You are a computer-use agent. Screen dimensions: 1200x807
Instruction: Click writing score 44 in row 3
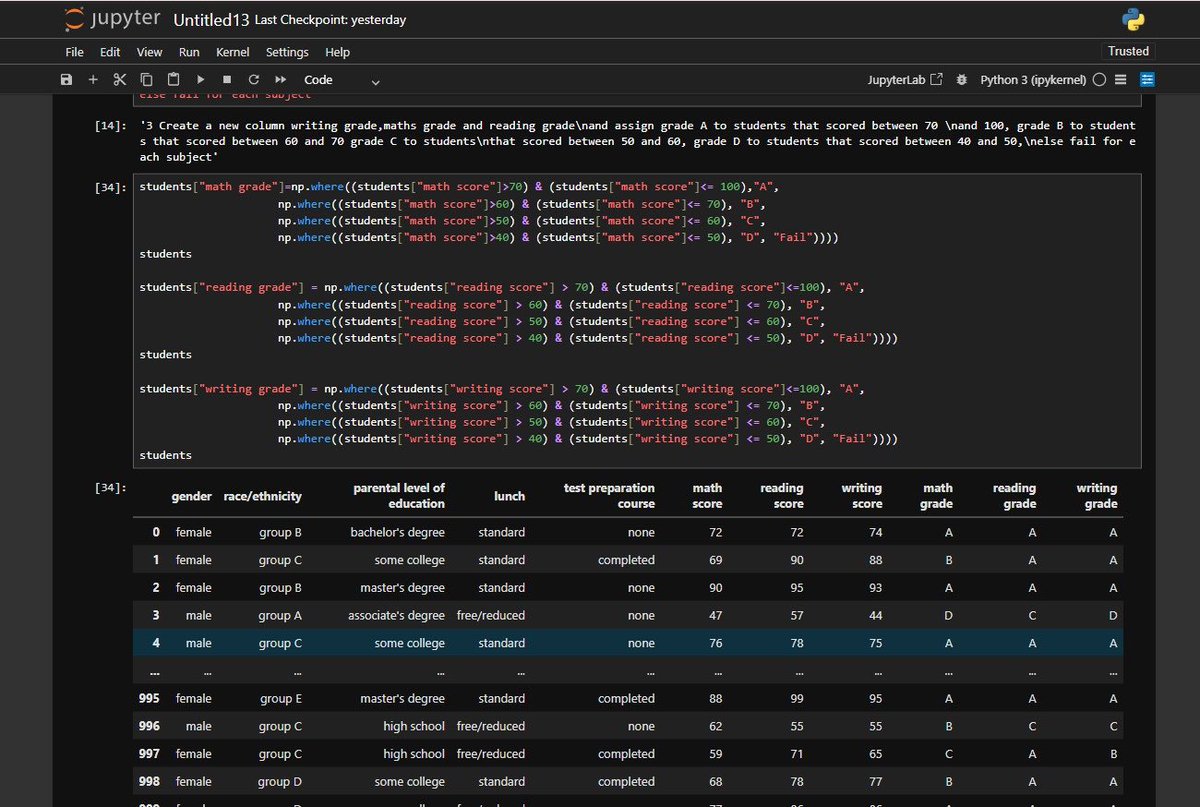875,616
